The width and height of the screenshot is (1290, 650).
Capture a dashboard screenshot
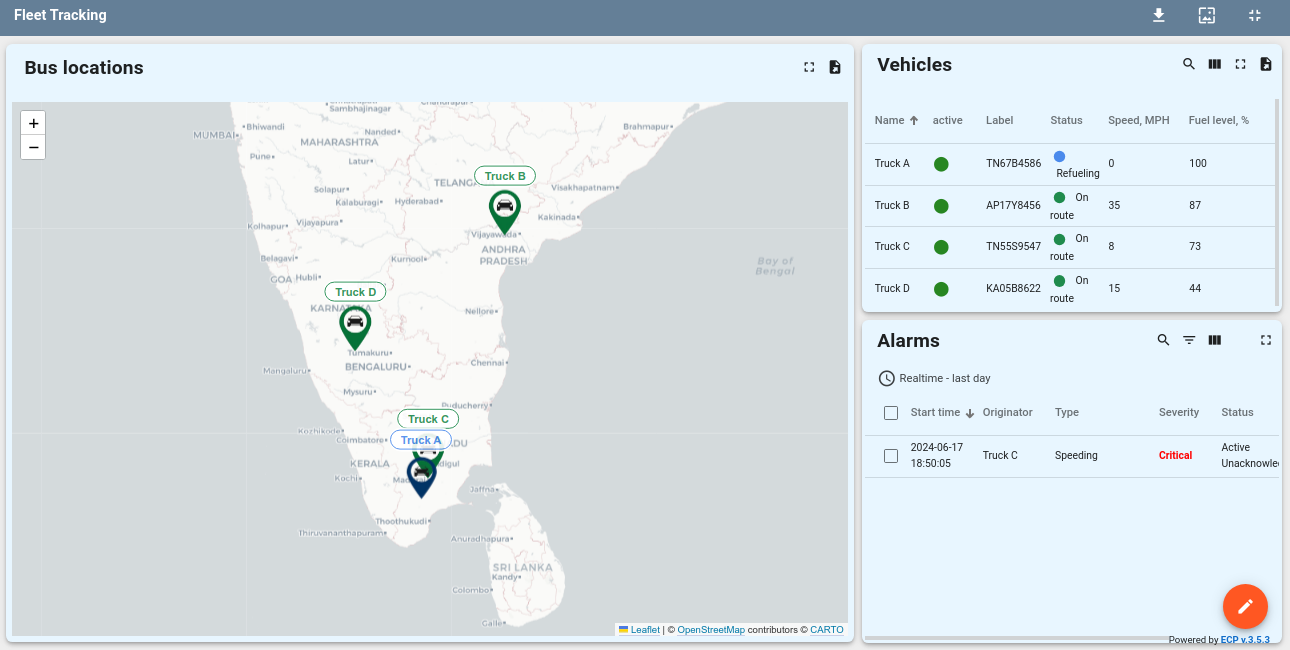1206,15
